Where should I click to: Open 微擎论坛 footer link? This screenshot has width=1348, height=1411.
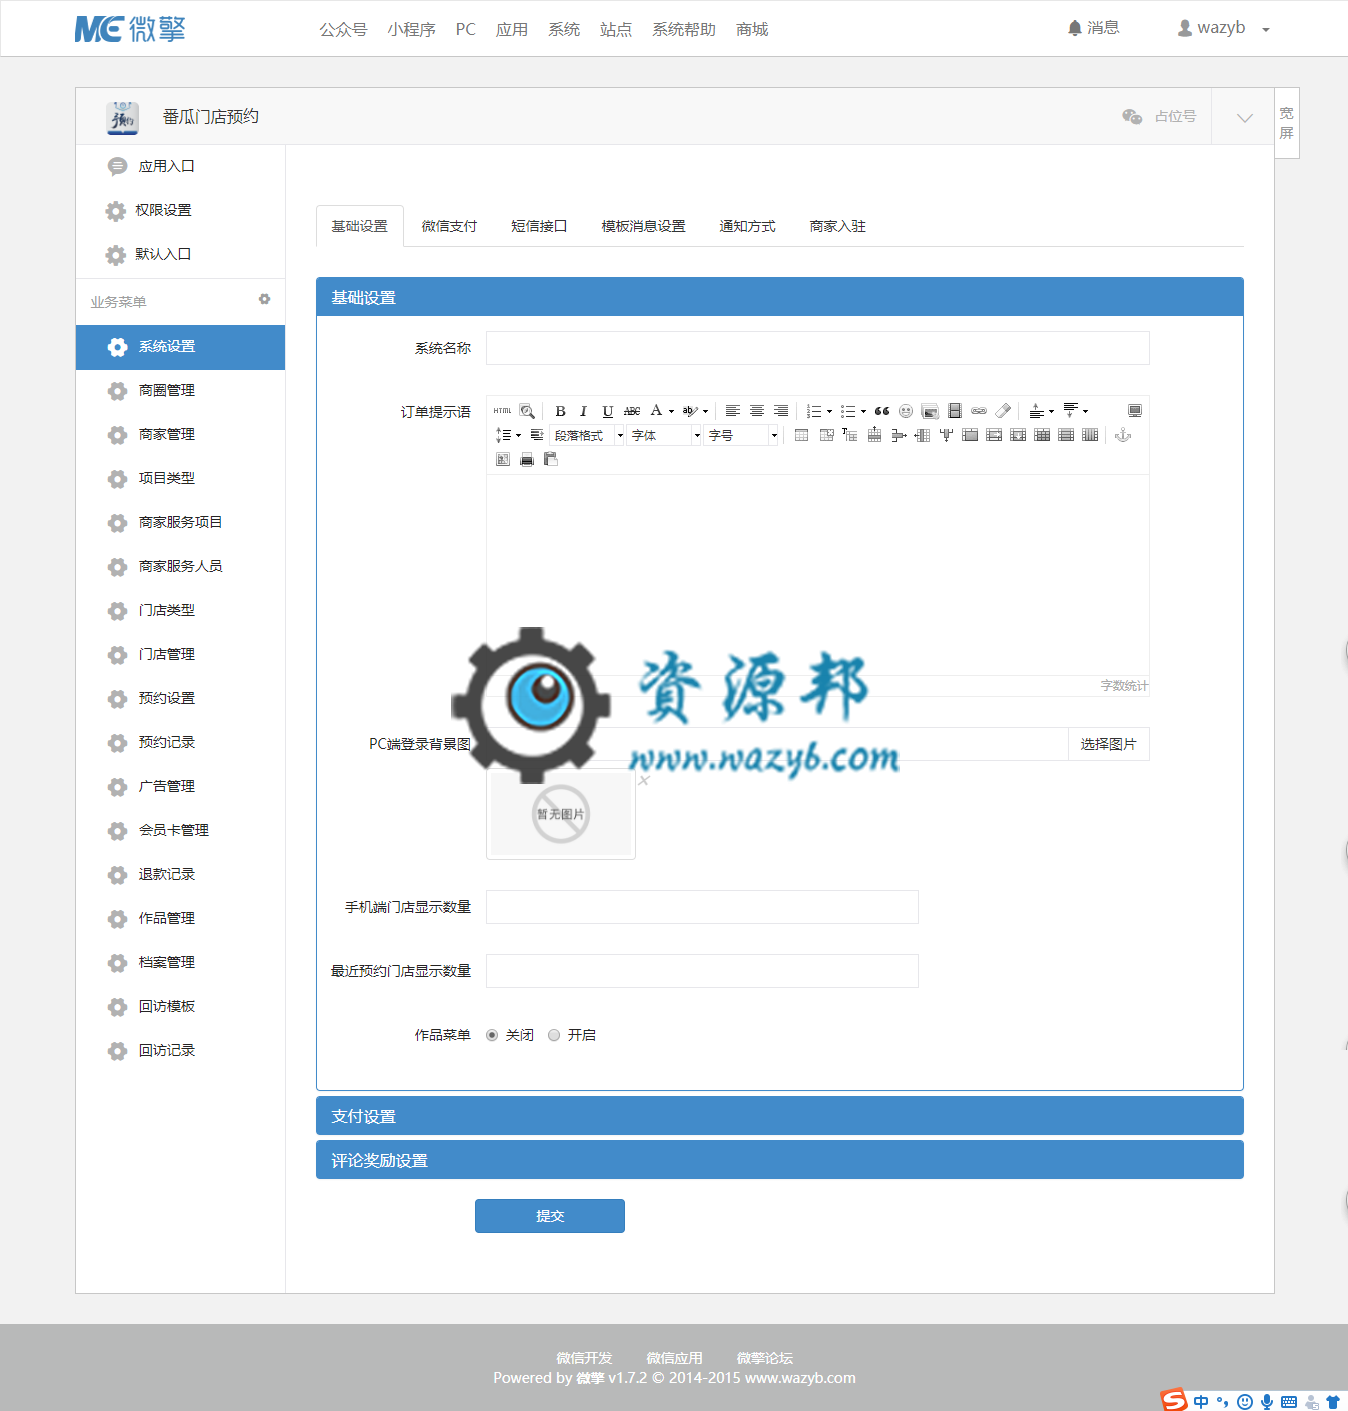click(x=764, y=1358)
